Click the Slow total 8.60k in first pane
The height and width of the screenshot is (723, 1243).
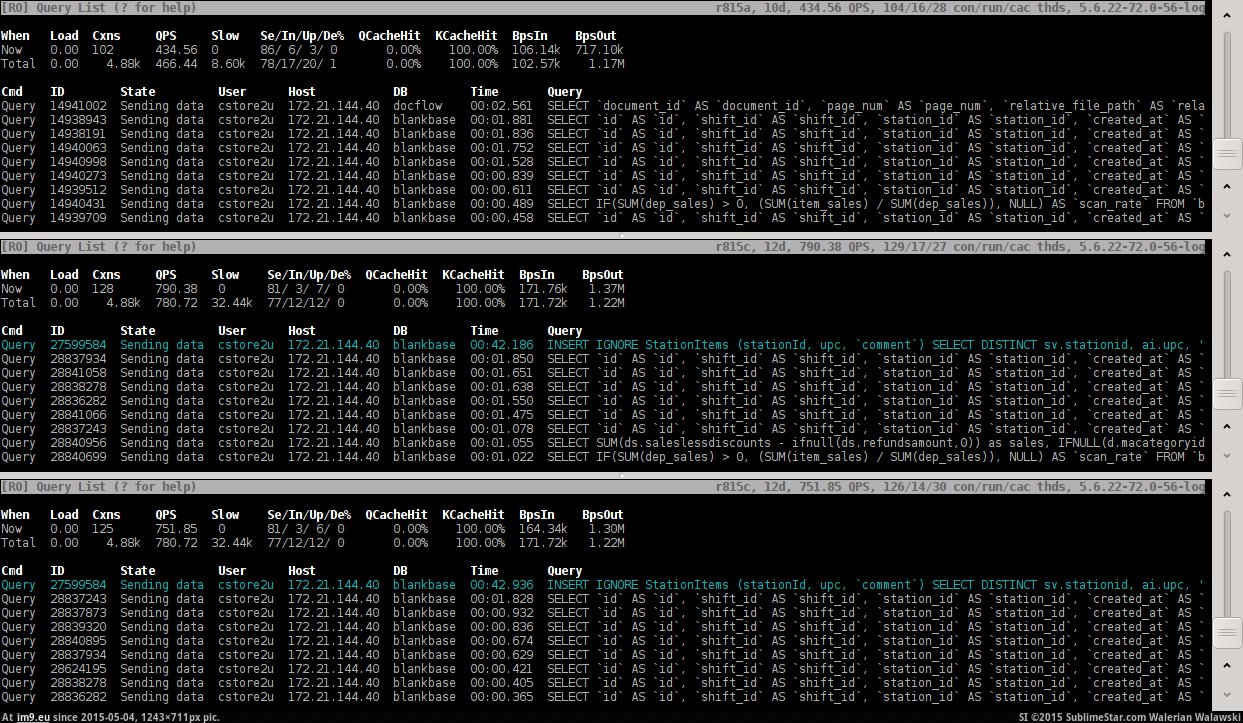point(228,63)
